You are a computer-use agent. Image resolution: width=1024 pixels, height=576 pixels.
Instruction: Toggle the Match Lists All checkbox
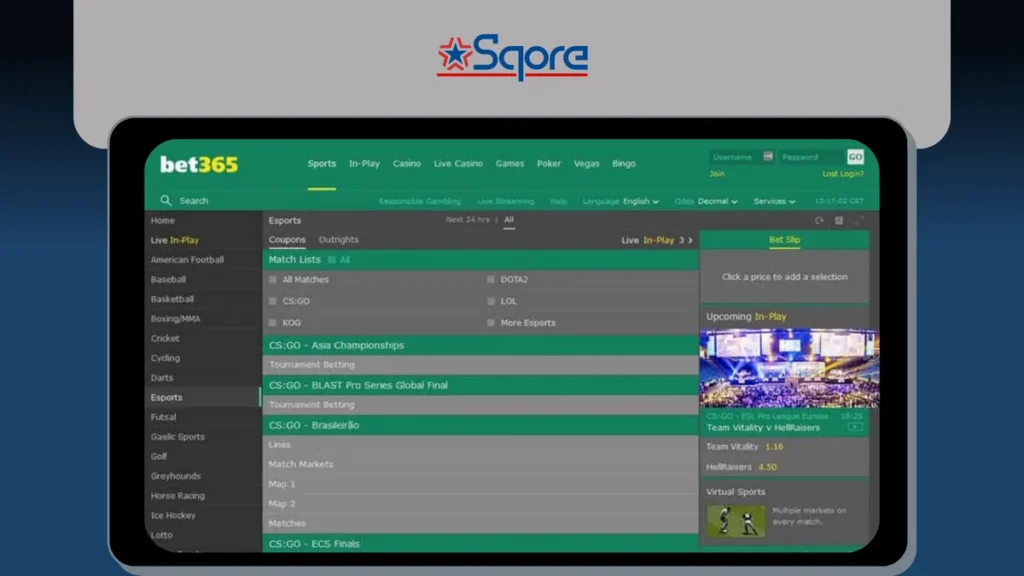tap(332, 260)
